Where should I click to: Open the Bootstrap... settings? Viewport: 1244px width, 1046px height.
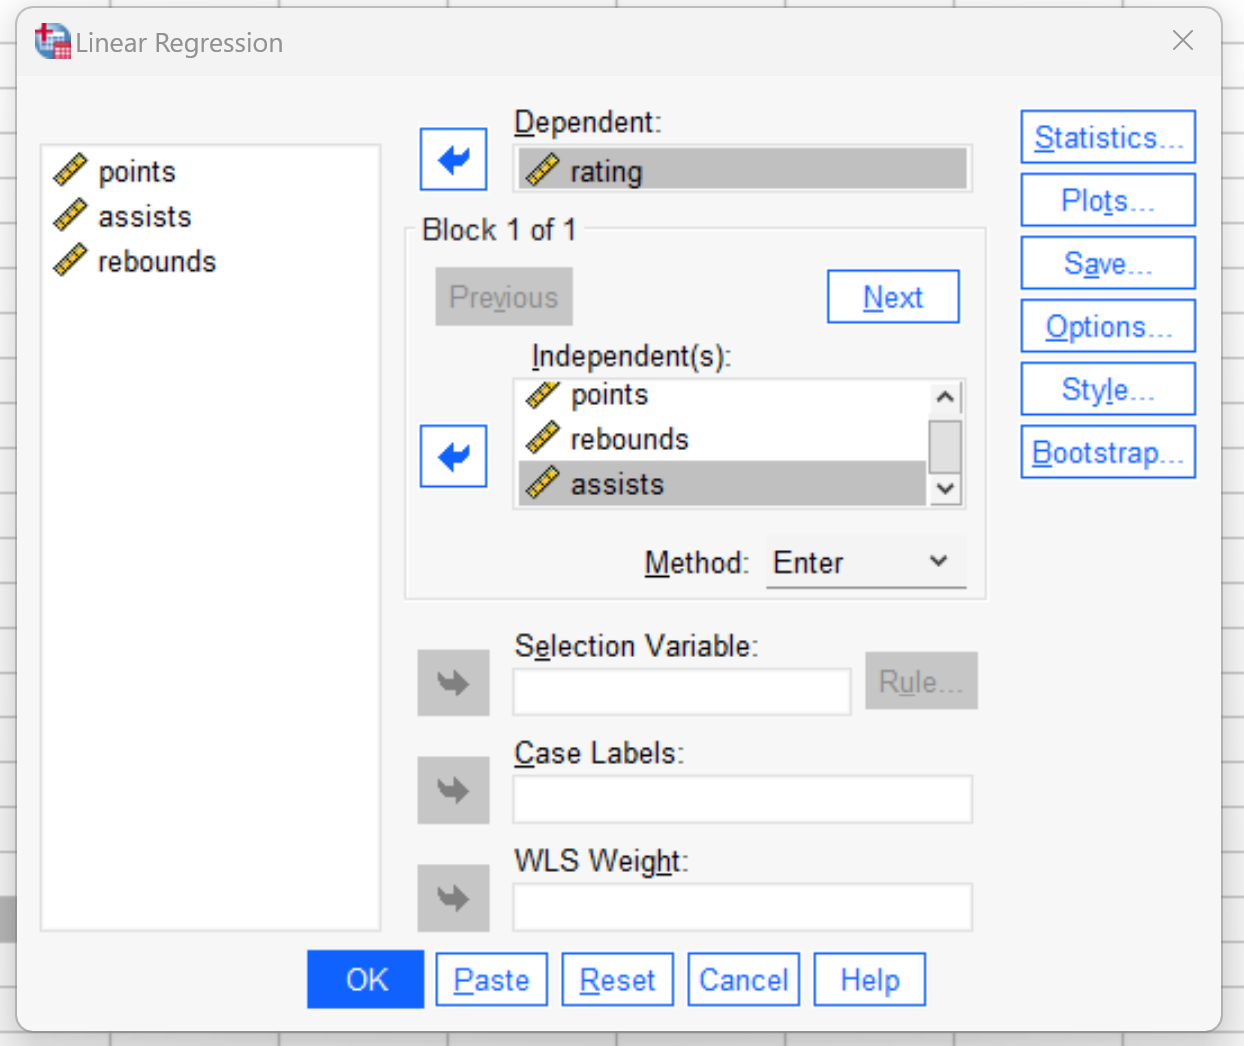tap(1108, 452)
